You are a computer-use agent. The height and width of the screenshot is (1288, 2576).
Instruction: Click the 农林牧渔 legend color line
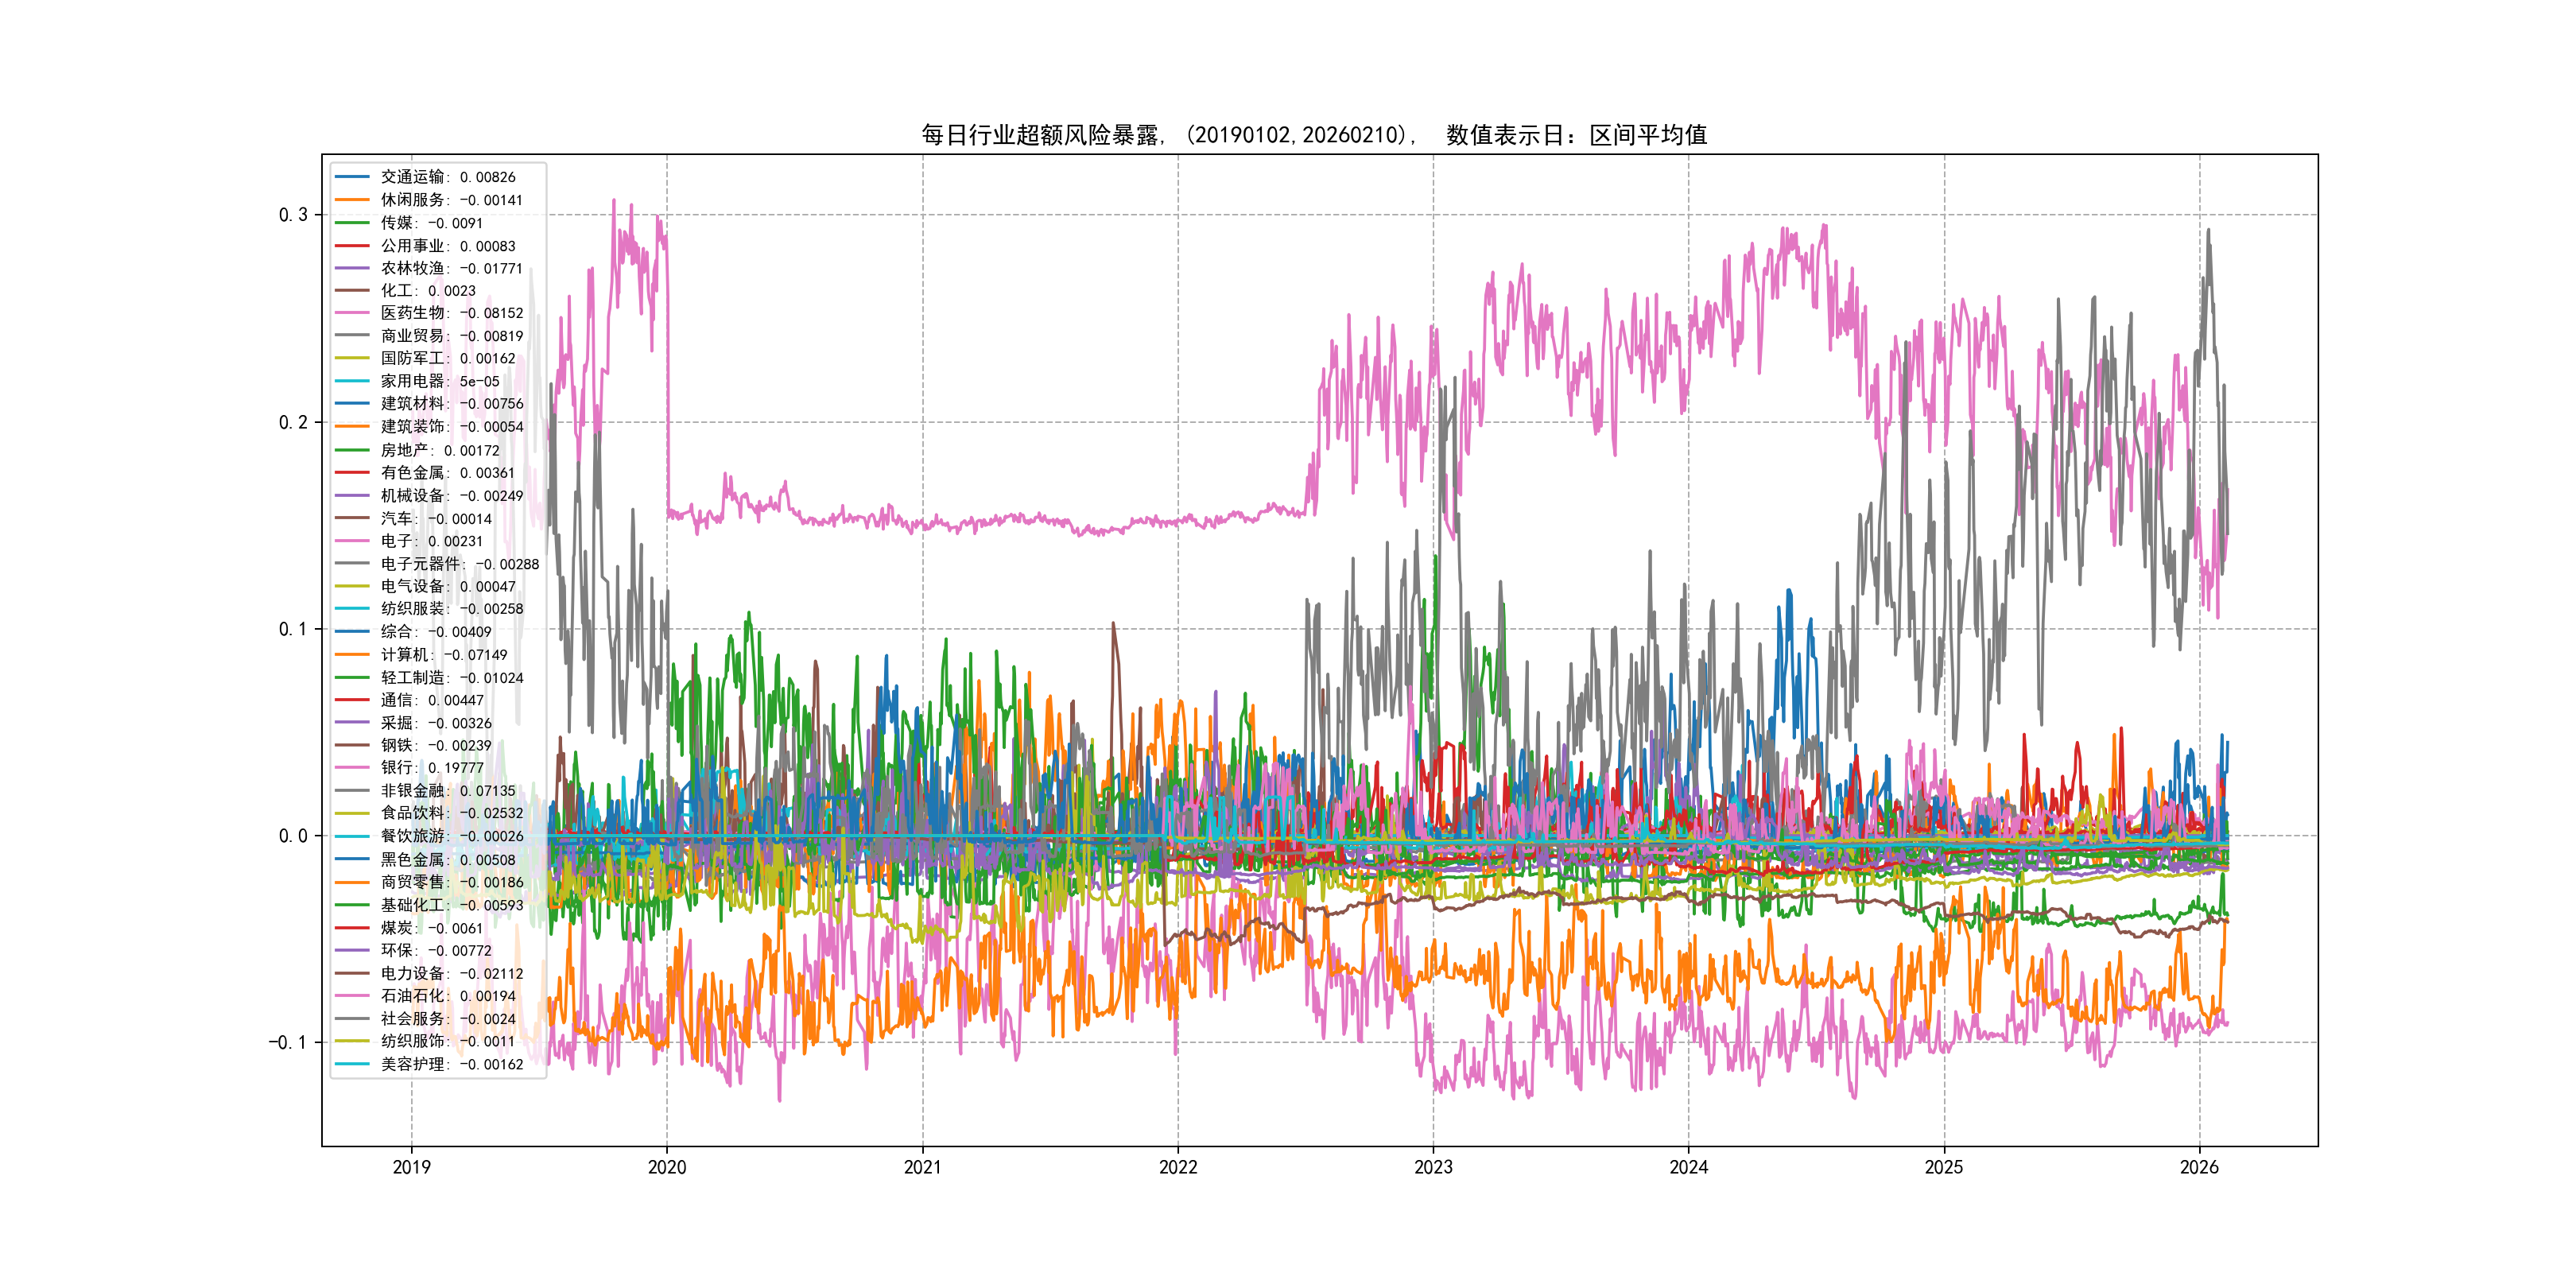tap(352, 268)
